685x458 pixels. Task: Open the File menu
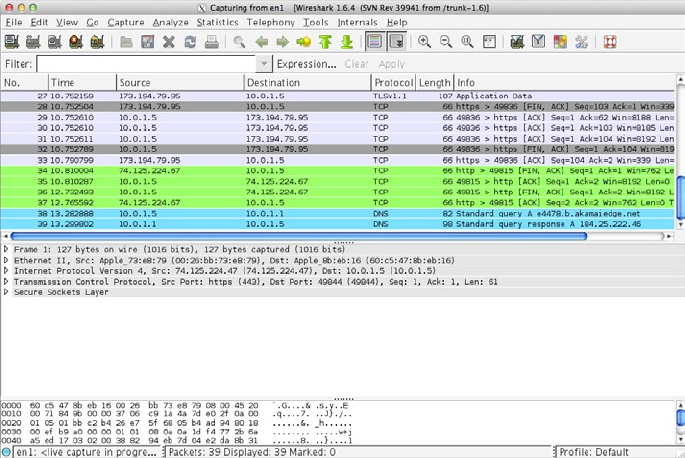click(14, 22)
